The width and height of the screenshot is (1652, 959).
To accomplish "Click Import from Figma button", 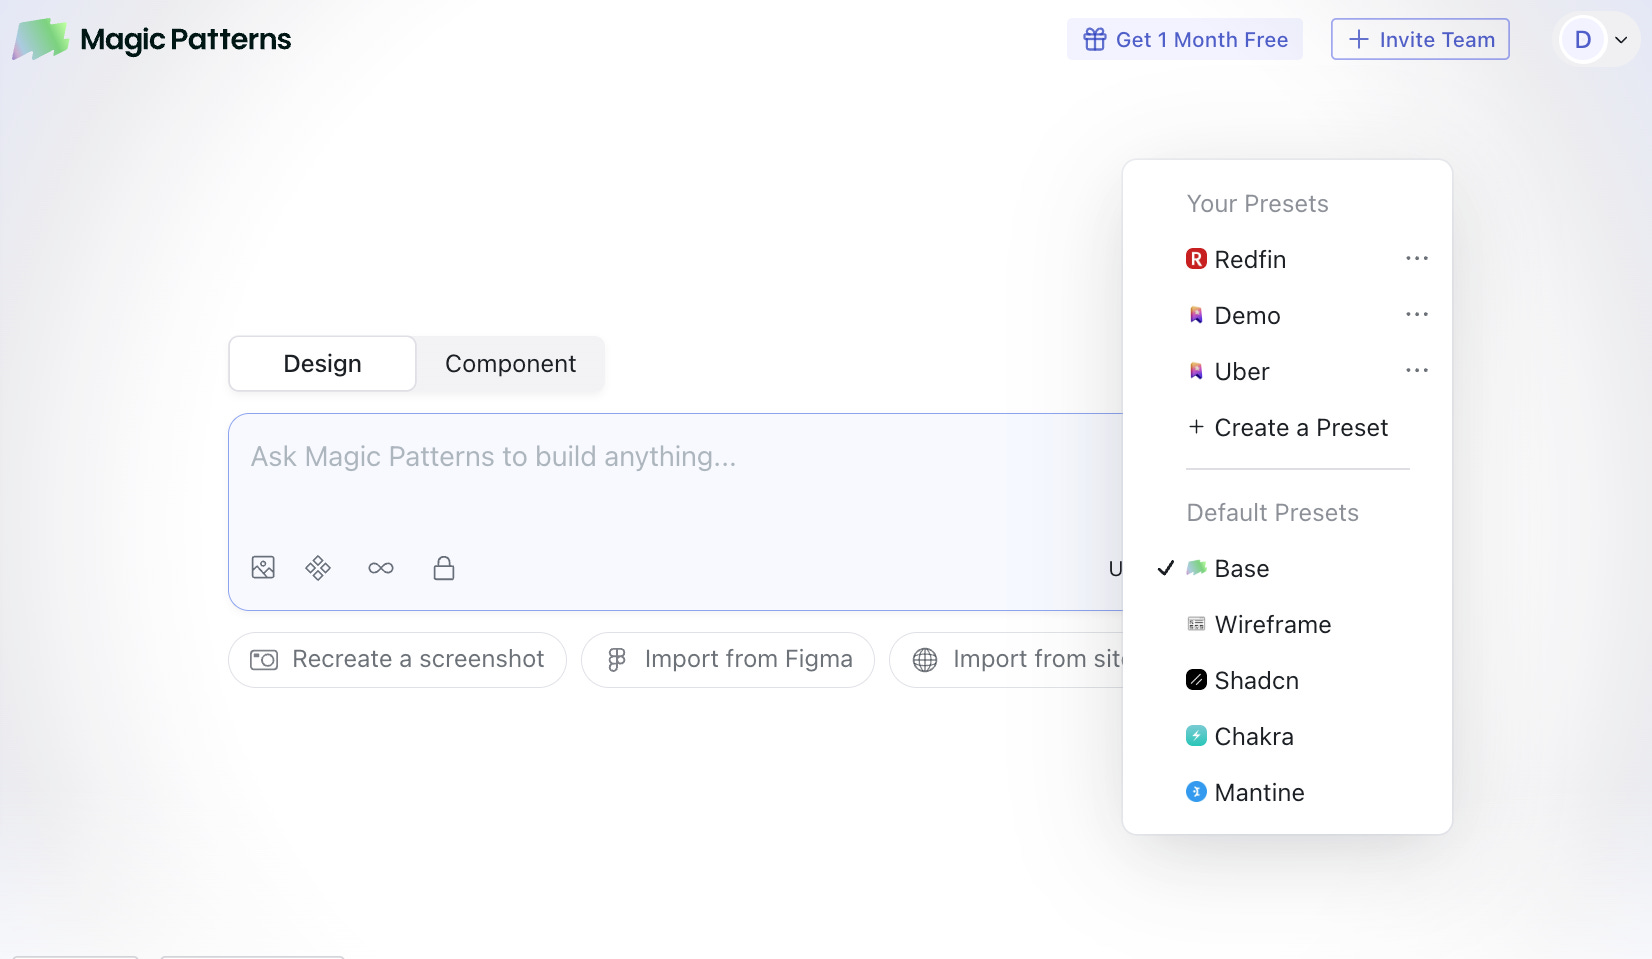I will (728, 659).
